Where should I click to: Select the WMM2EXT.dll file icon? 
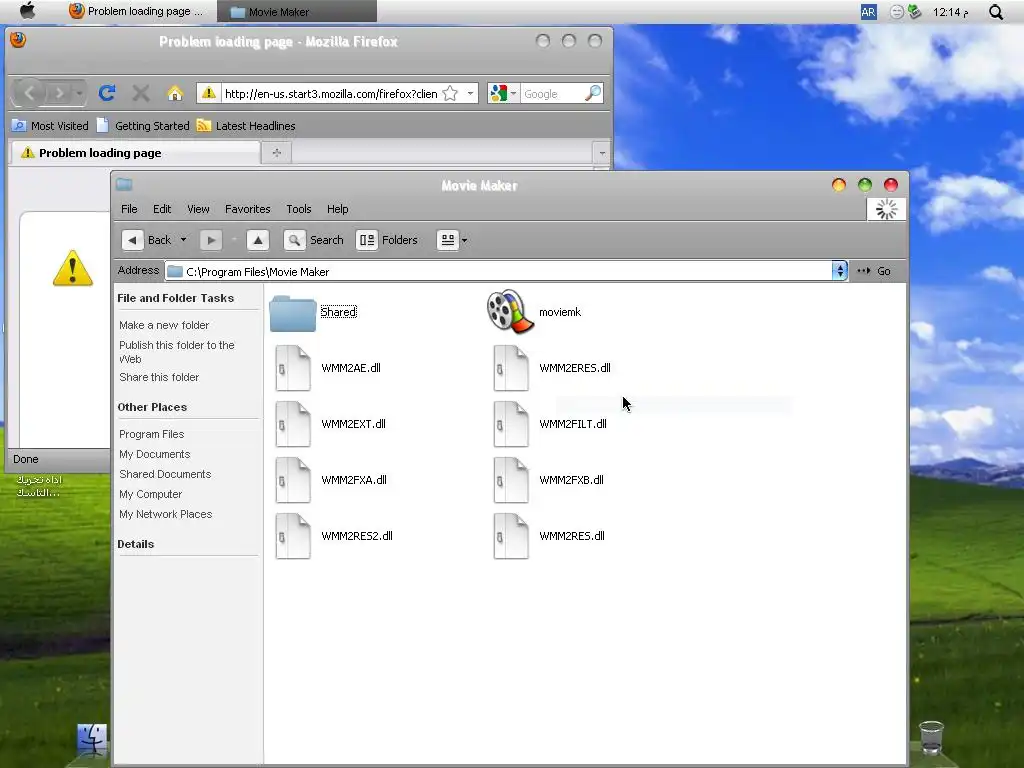pyautogui.click(x=293, y=424)
